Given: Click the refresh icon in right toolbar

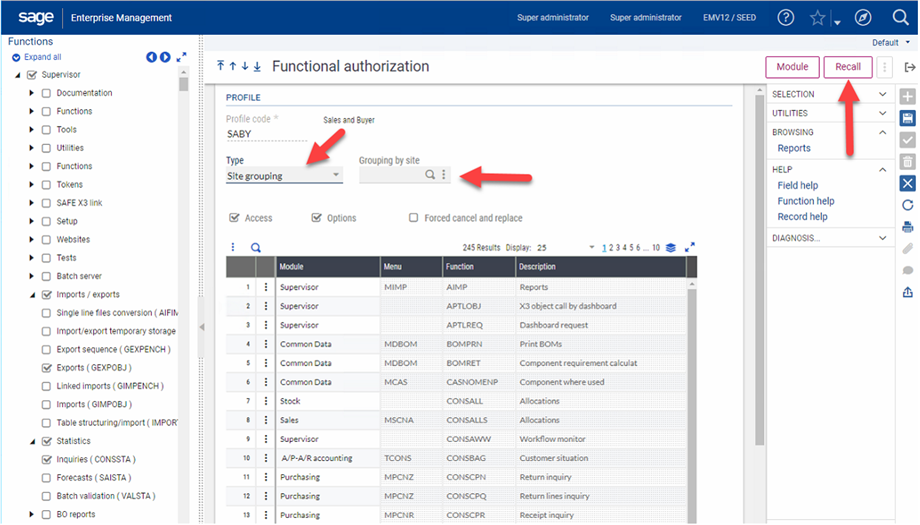Looking at the screenshot, I should pyautogui.click(x=908, y=205).
